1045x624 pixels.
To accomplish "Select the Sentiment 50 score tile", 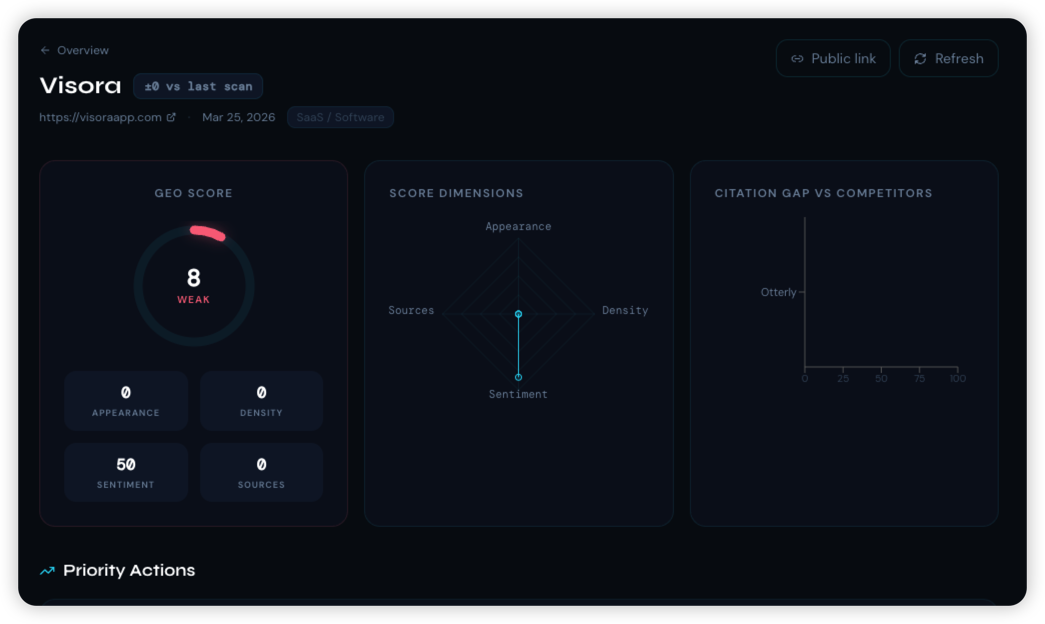I will [126, 473].
